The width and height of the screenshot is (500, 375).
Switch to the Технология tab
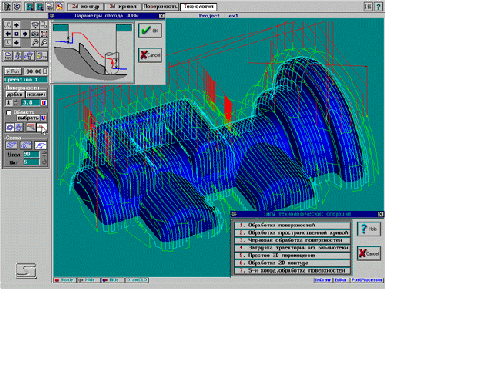199,6
